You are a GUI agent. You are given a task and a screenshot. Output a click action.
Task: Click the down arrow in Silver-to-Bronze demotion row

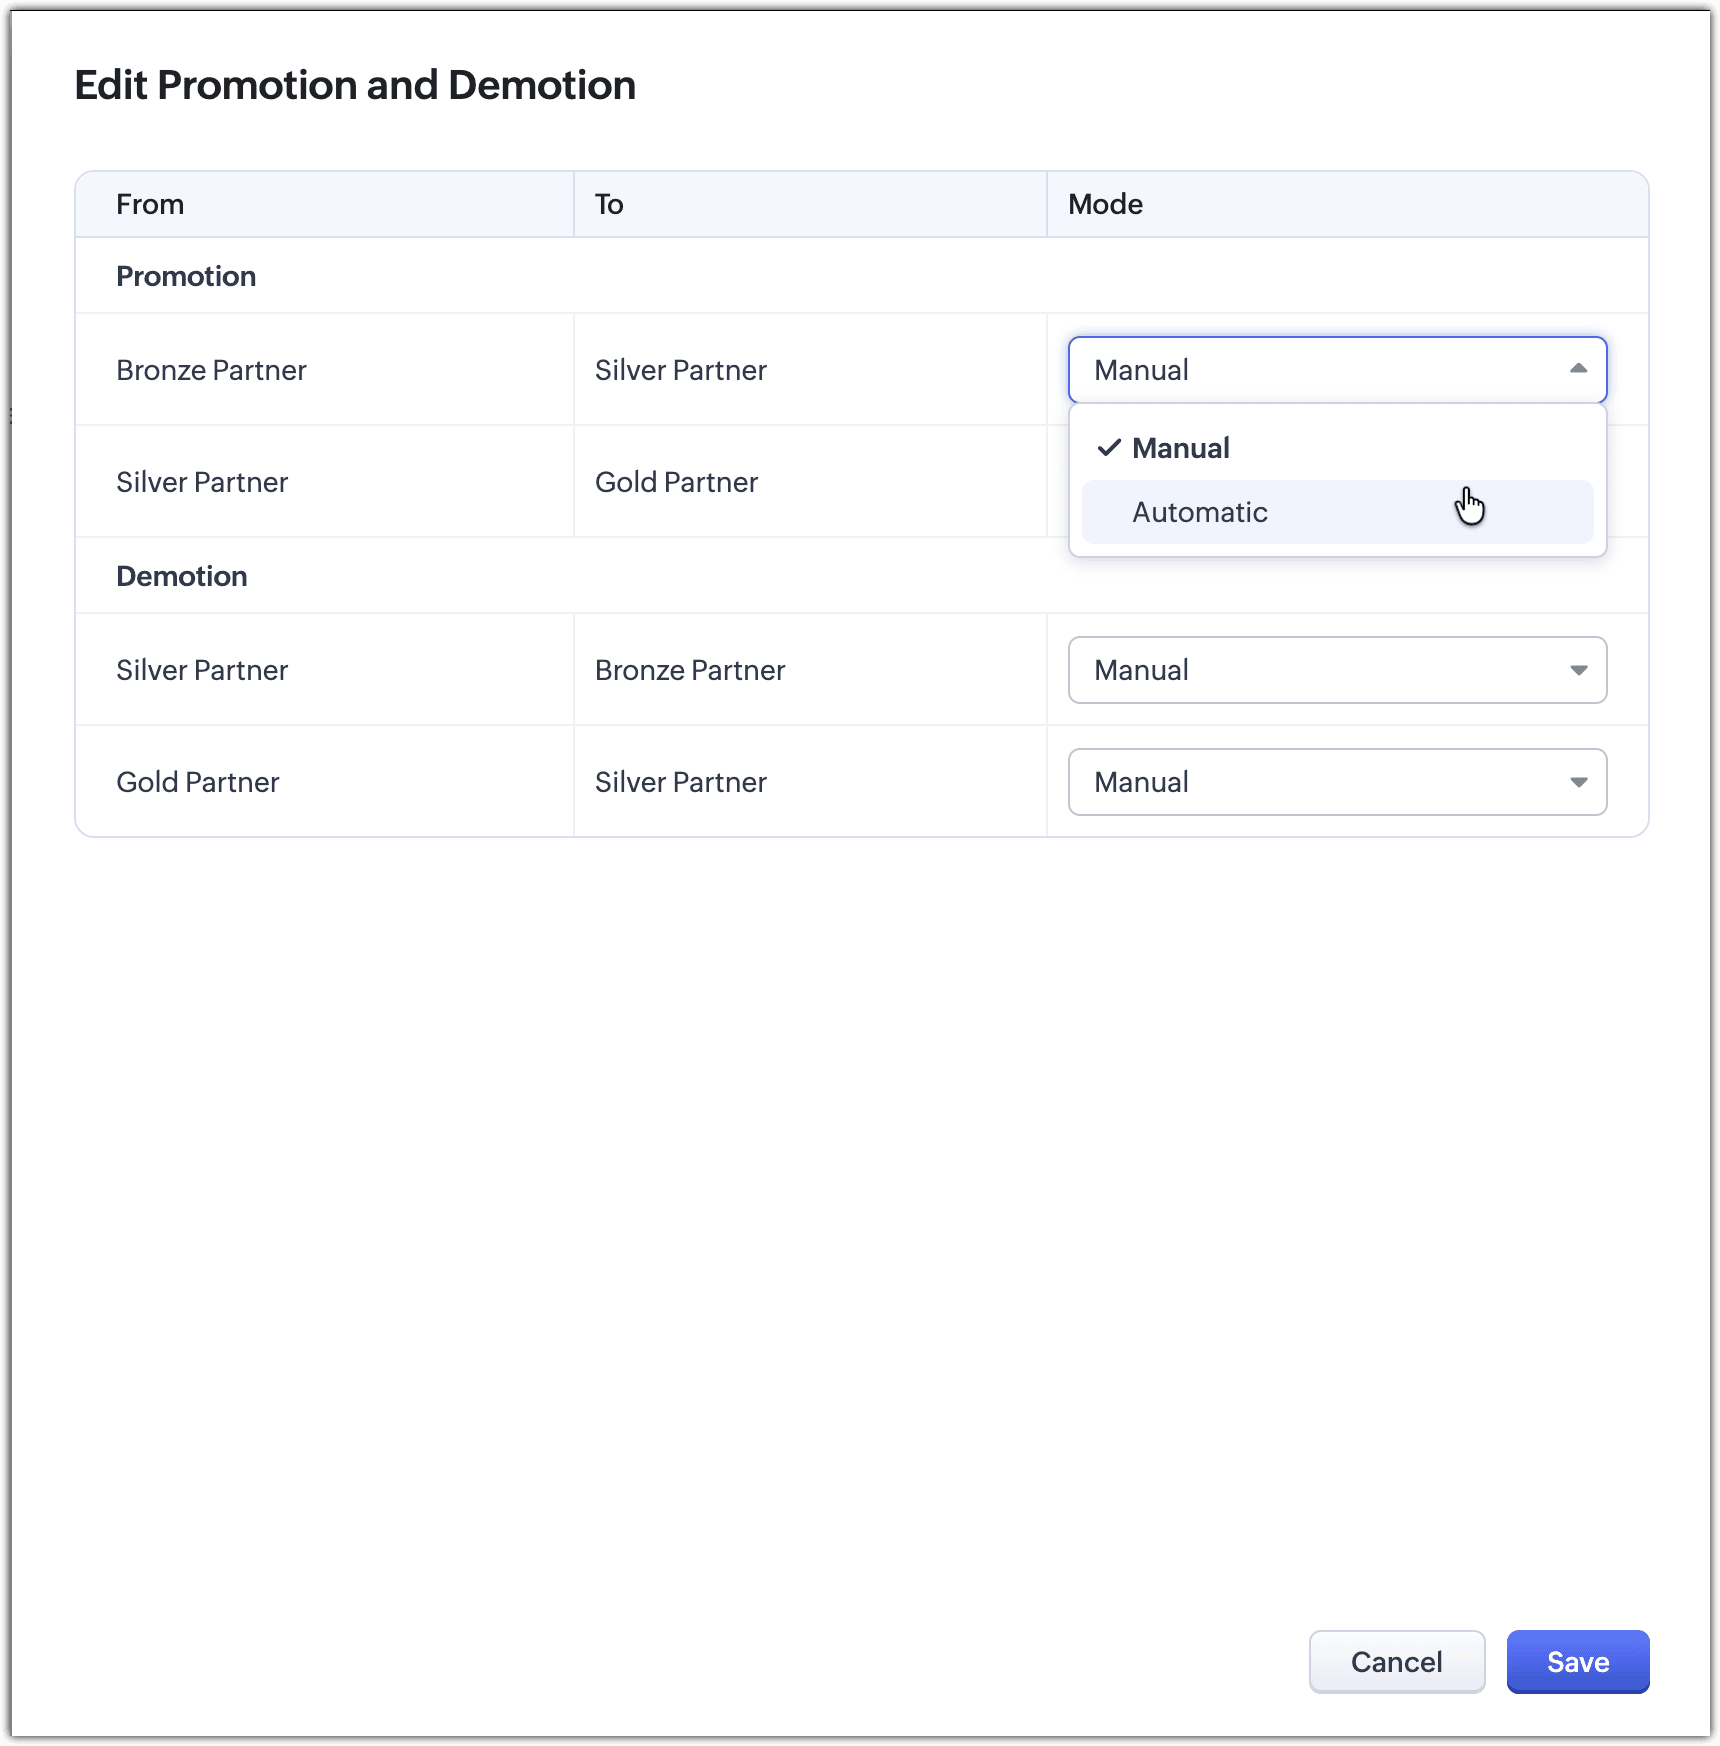click(x=1578, y=670)
